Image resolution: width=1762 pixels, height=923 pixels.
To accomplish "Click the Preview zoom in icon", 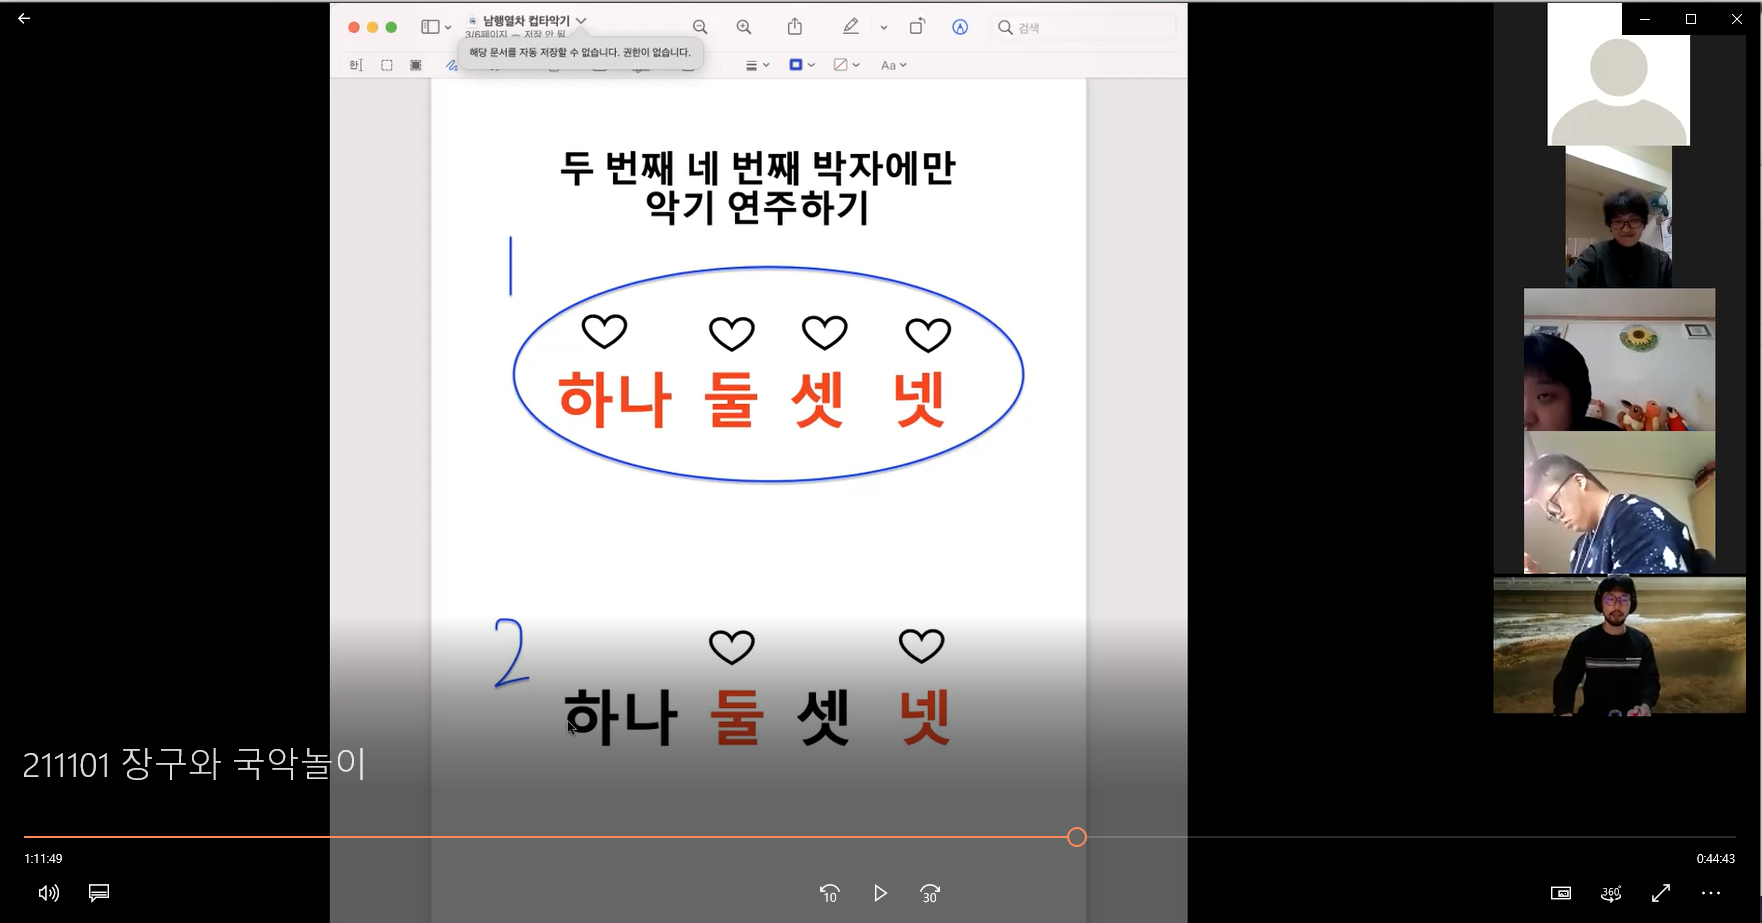I will pyautogui.click(x=744, y=27).
